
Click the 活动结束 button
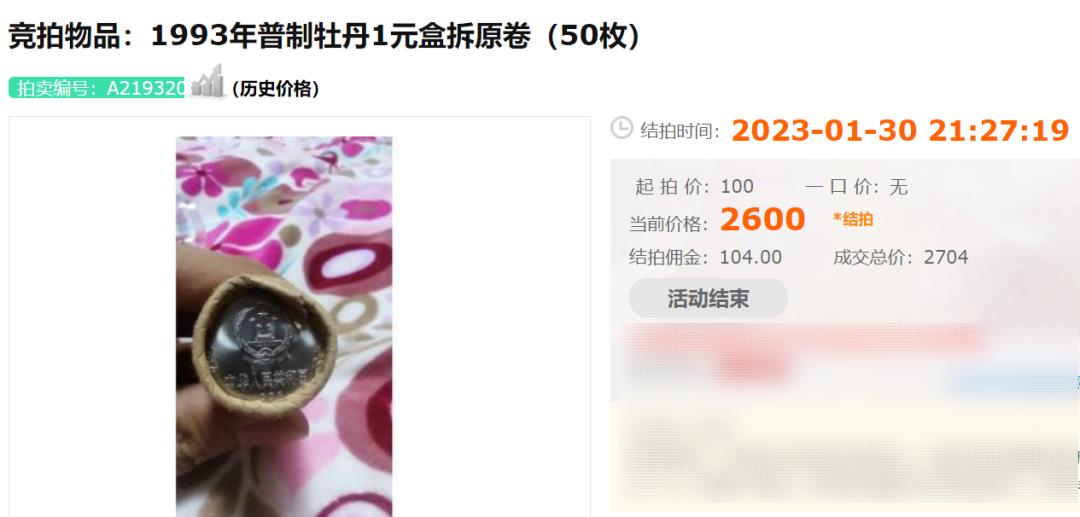(x=708, y=298)
